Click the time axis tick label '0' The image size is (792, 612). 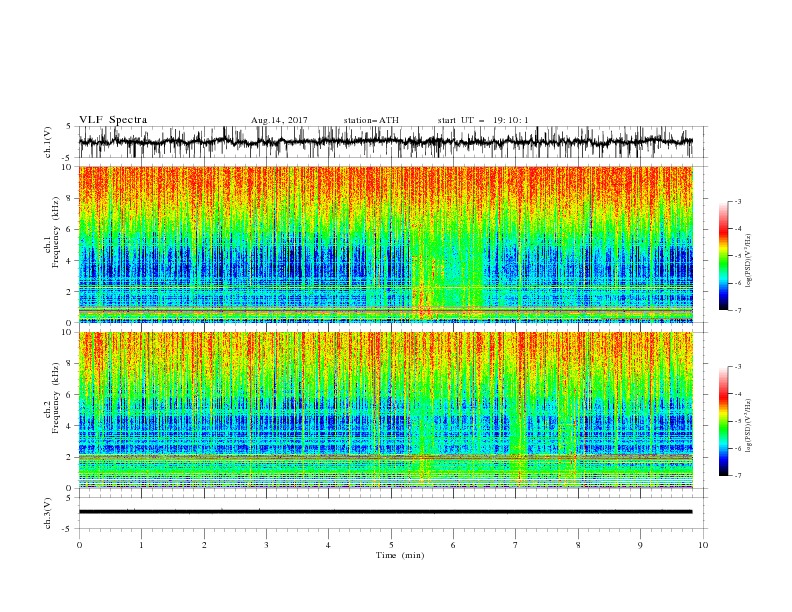(79, 545)
